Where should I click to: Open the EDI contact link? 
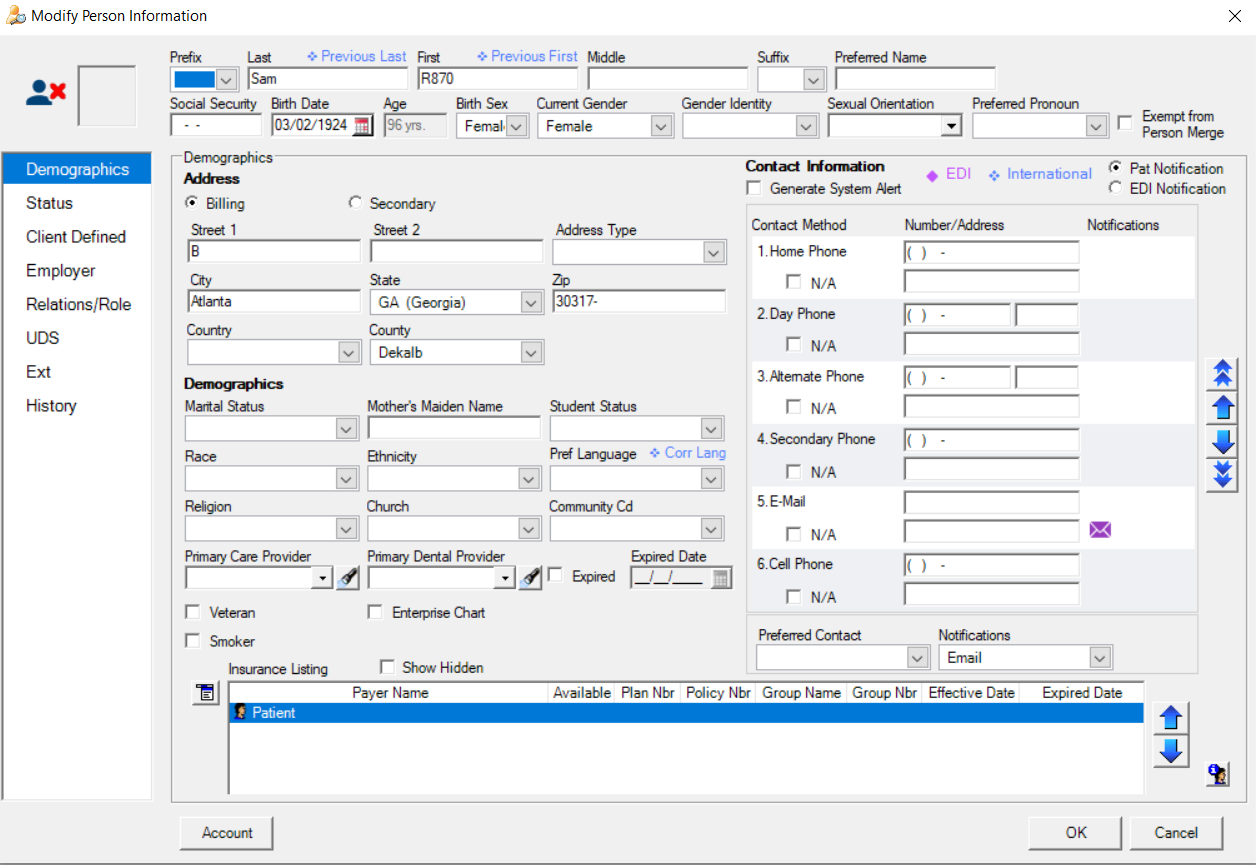(949, 174)
